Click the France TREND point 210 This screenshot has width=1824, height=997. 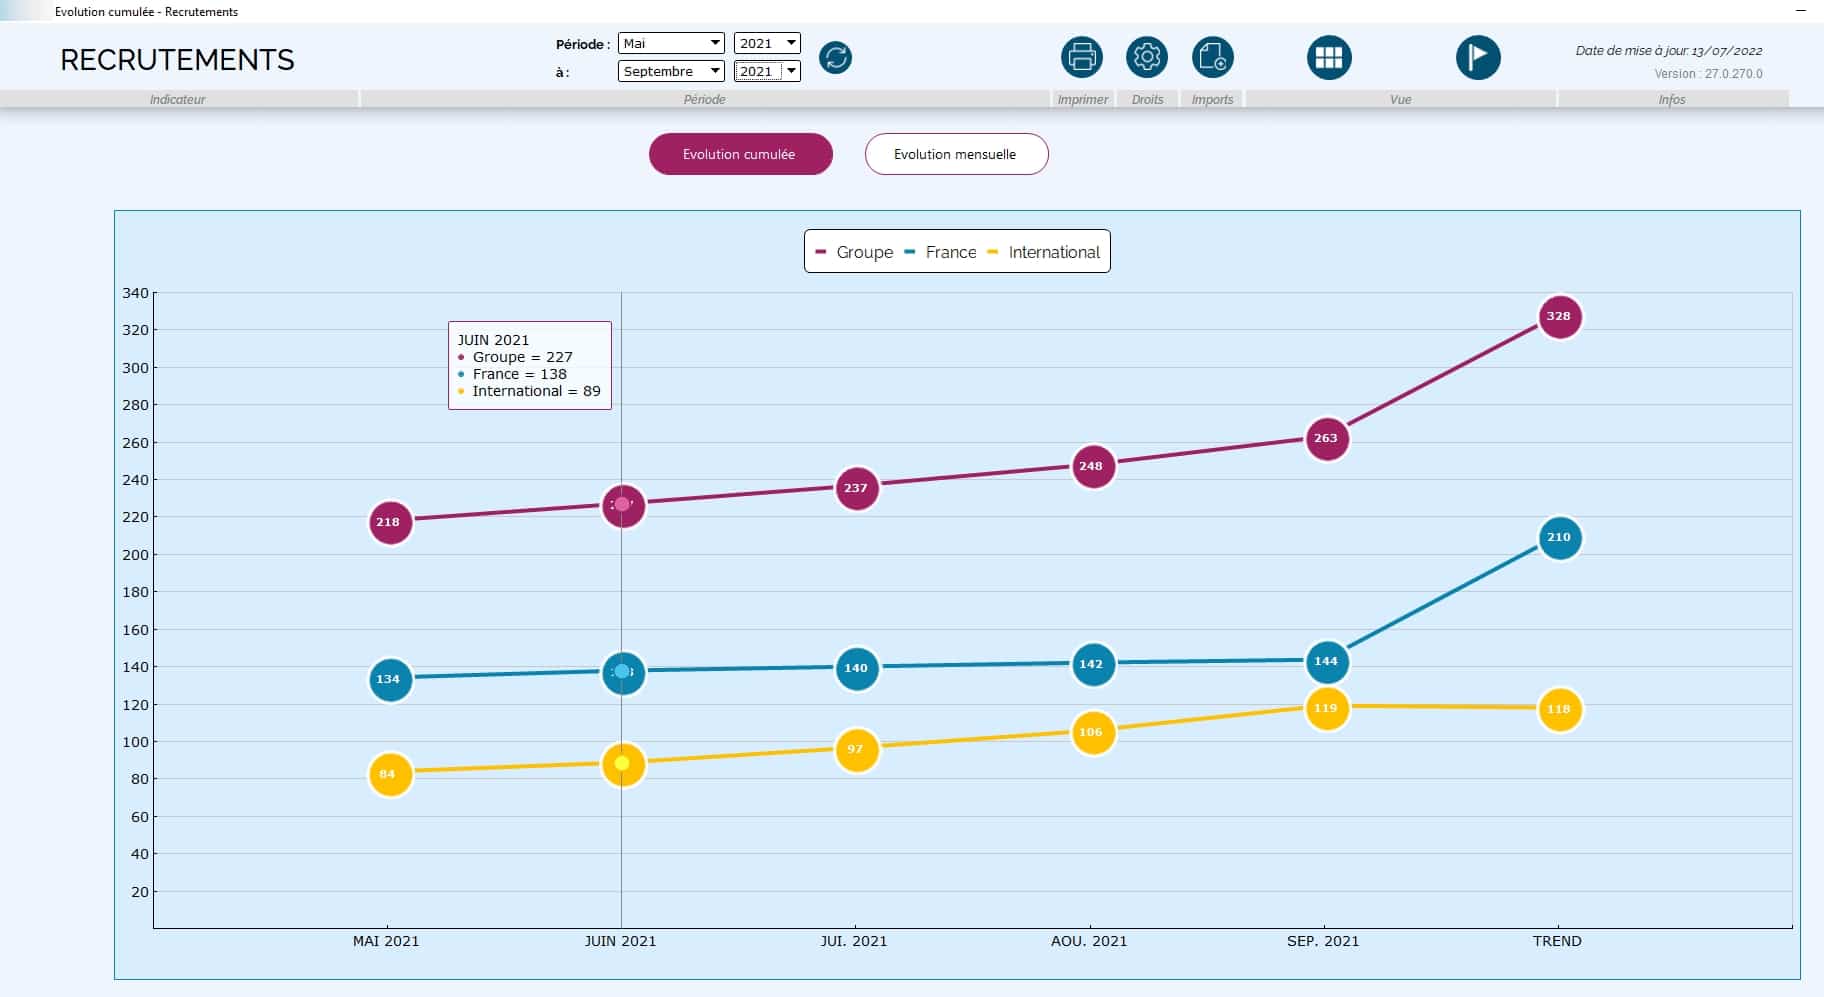[x=1559, y=538]
